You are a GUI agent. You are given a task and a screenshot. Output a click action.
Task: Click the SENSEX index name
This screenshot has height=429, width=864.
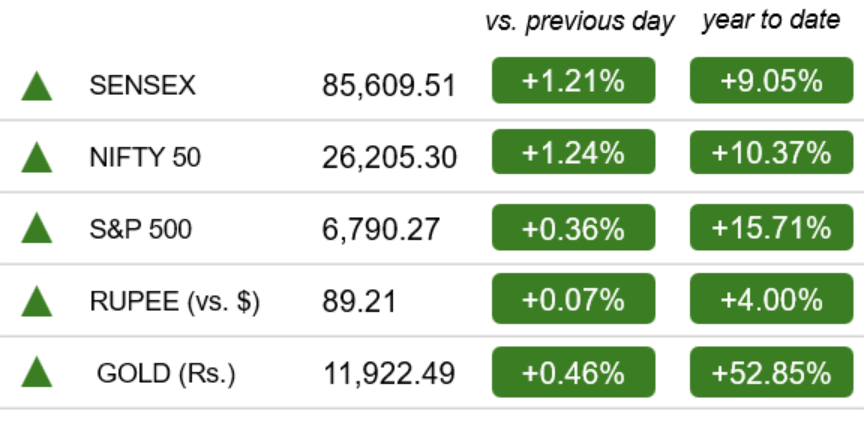[142, 86]
